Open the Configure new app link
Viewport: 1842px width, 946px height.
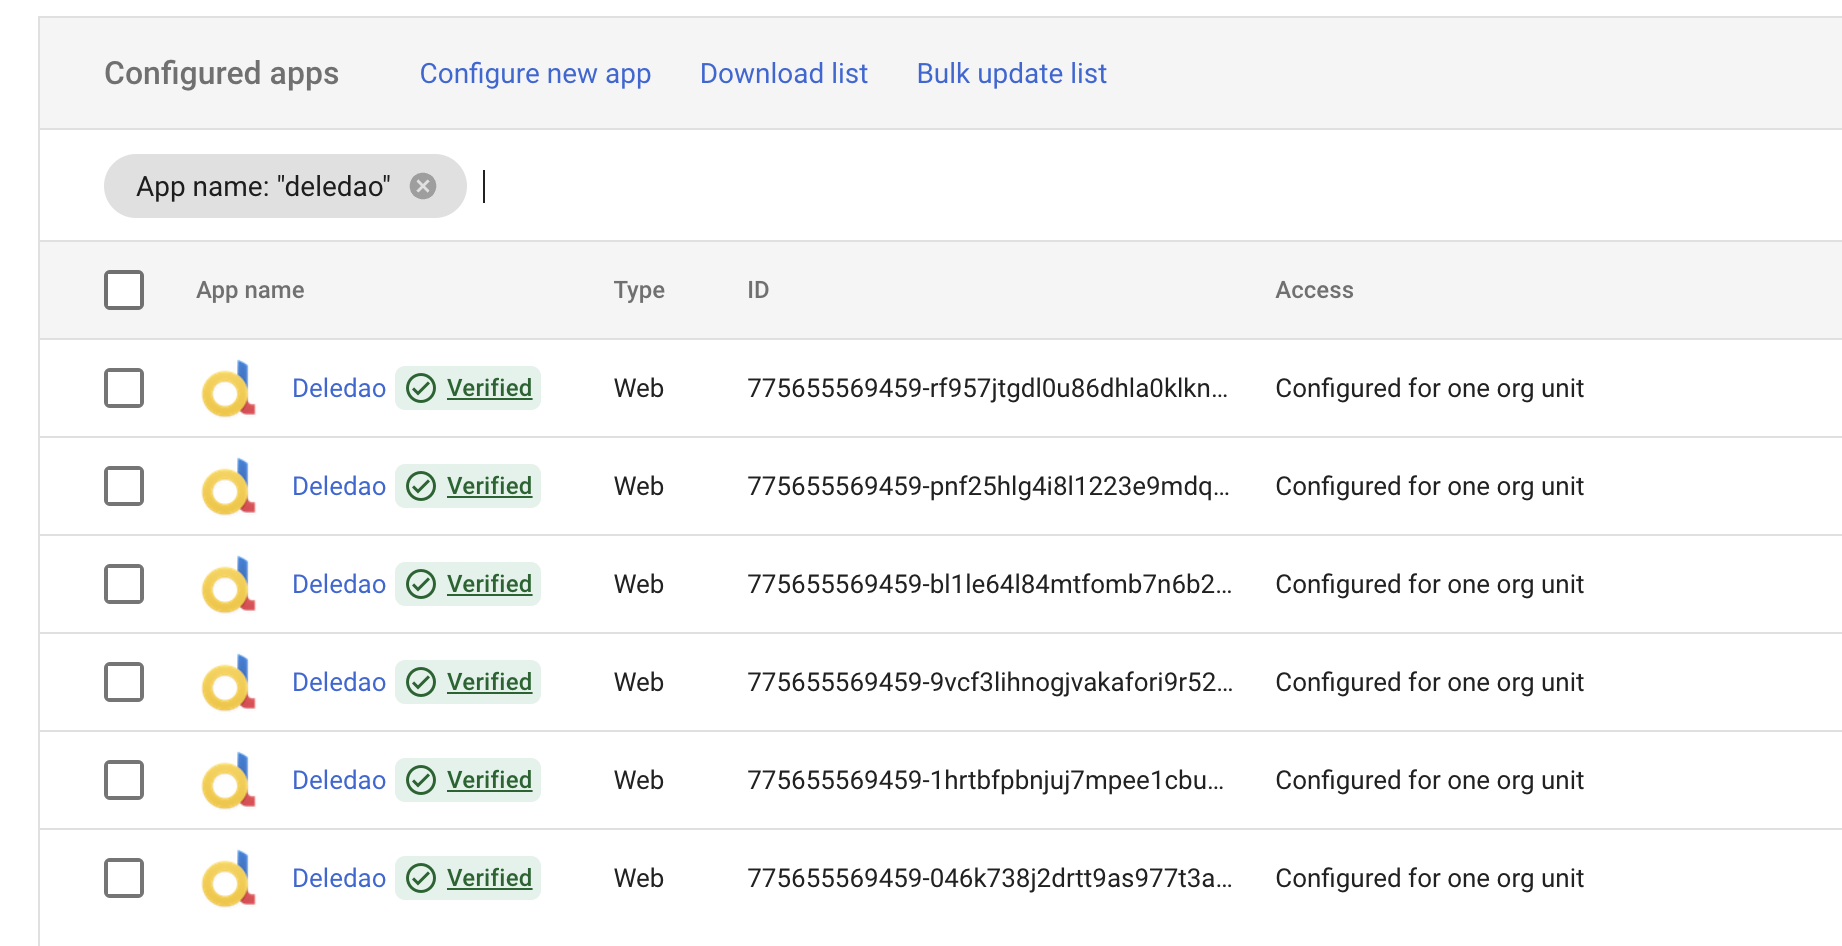[535, 74]
